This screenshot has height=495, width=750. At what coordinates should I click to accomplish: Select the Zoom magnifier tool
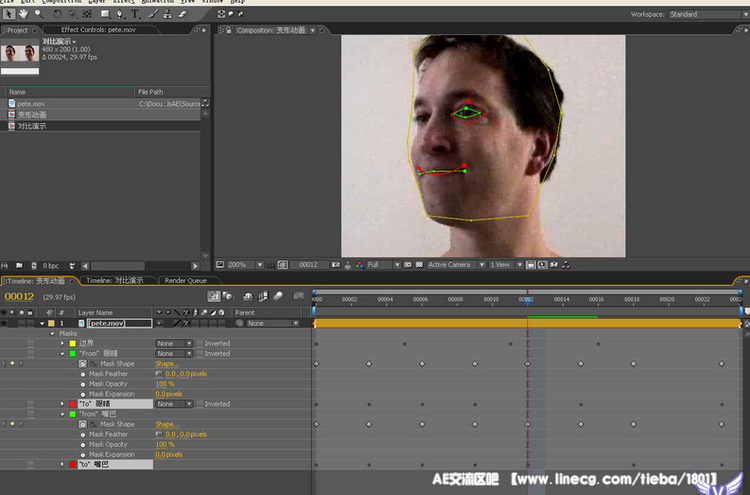[x=39, y=14]
